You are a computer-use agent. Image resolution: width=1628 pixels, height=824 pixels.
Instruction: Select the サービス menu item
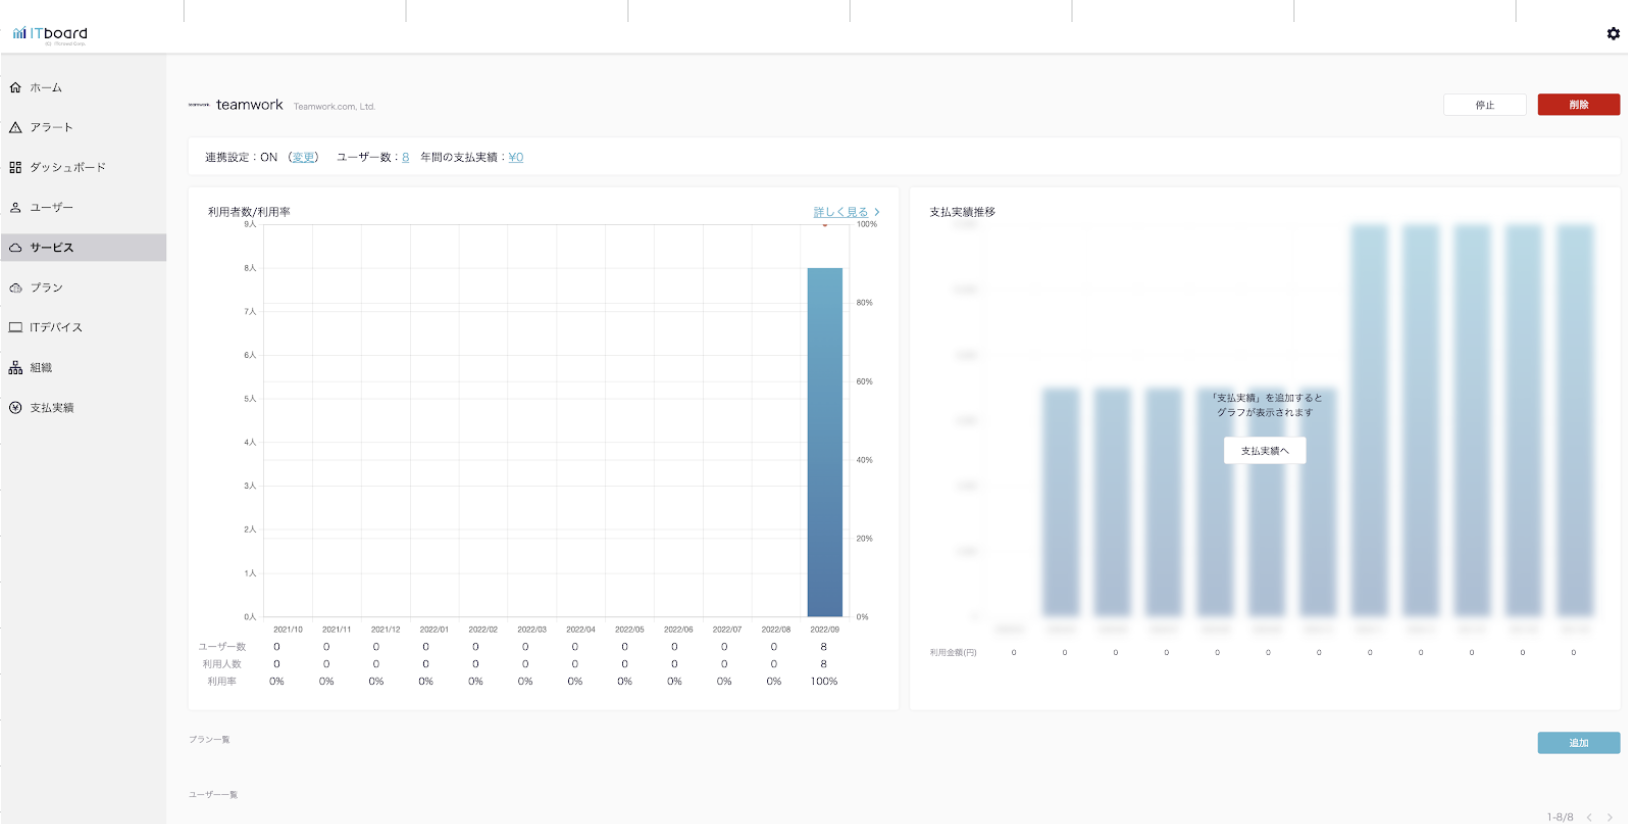(x=52, y=248)
